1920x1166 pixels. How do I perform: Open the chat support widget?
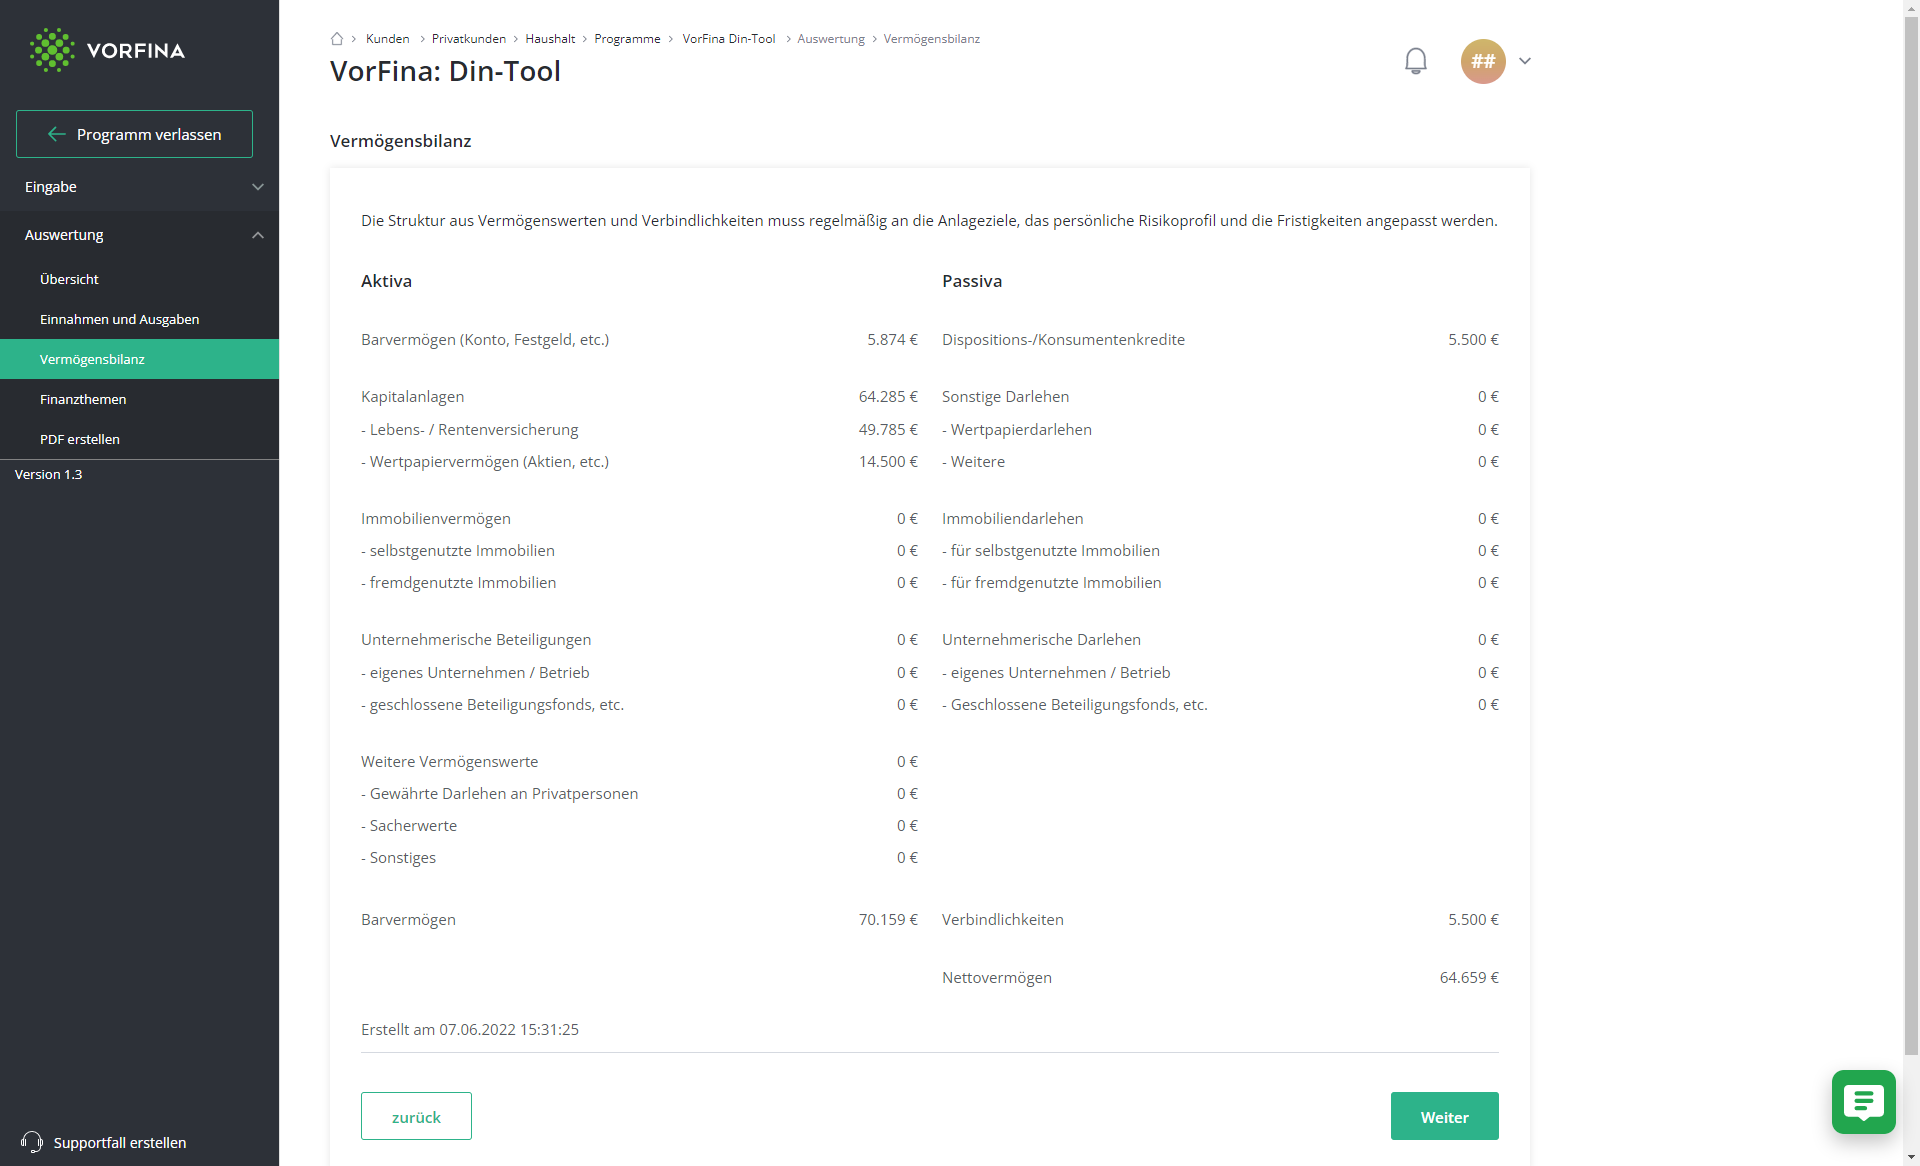(1863, 1102)
